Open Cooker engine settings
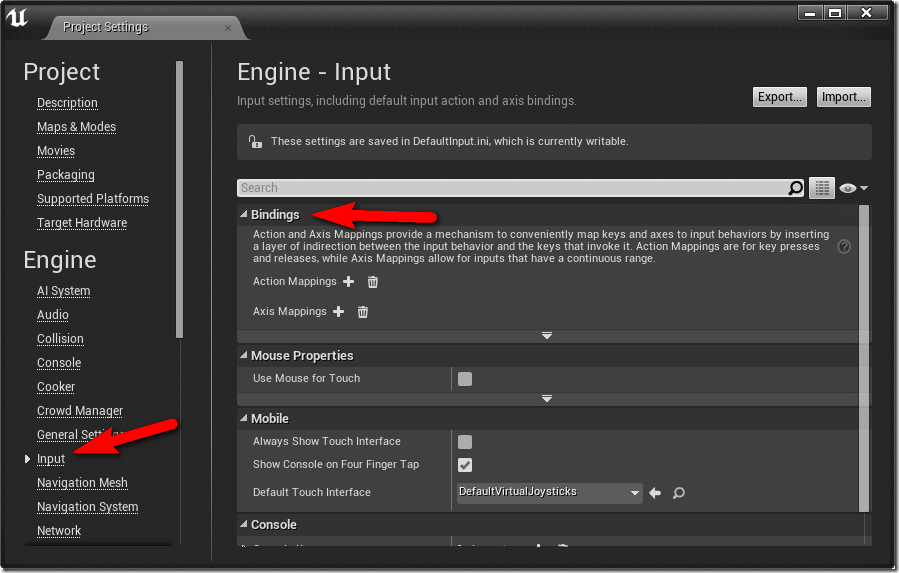The height and width of the screenshot is (573, 899). (56, 387)
